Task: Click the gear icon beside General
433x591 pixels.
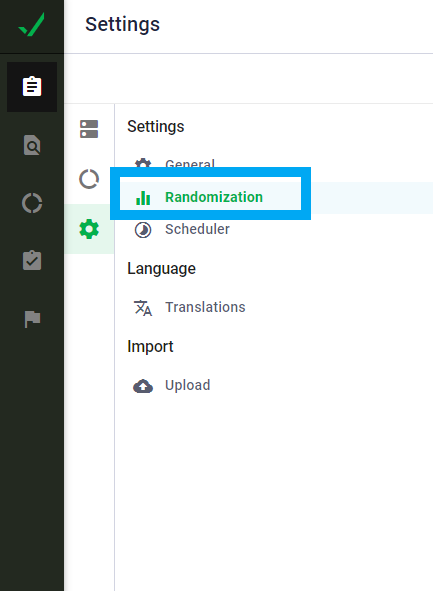Action: (143, 164)
